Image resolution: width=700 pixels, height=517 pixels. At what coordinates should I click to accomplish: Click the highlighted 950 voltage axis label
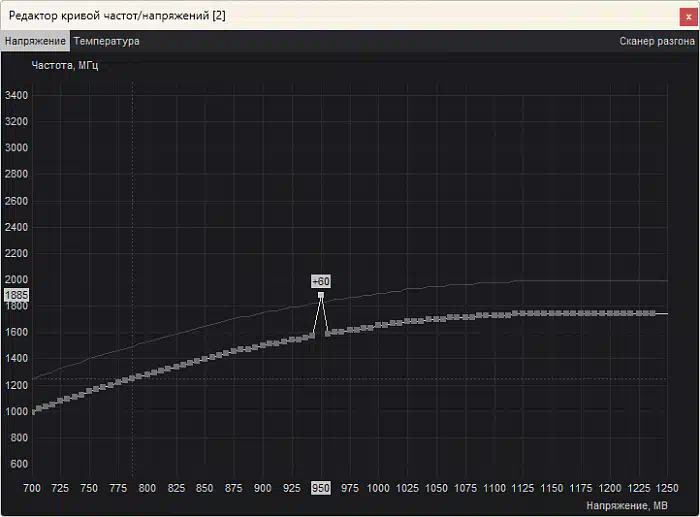pyautogui.click(x=320, y=488)
